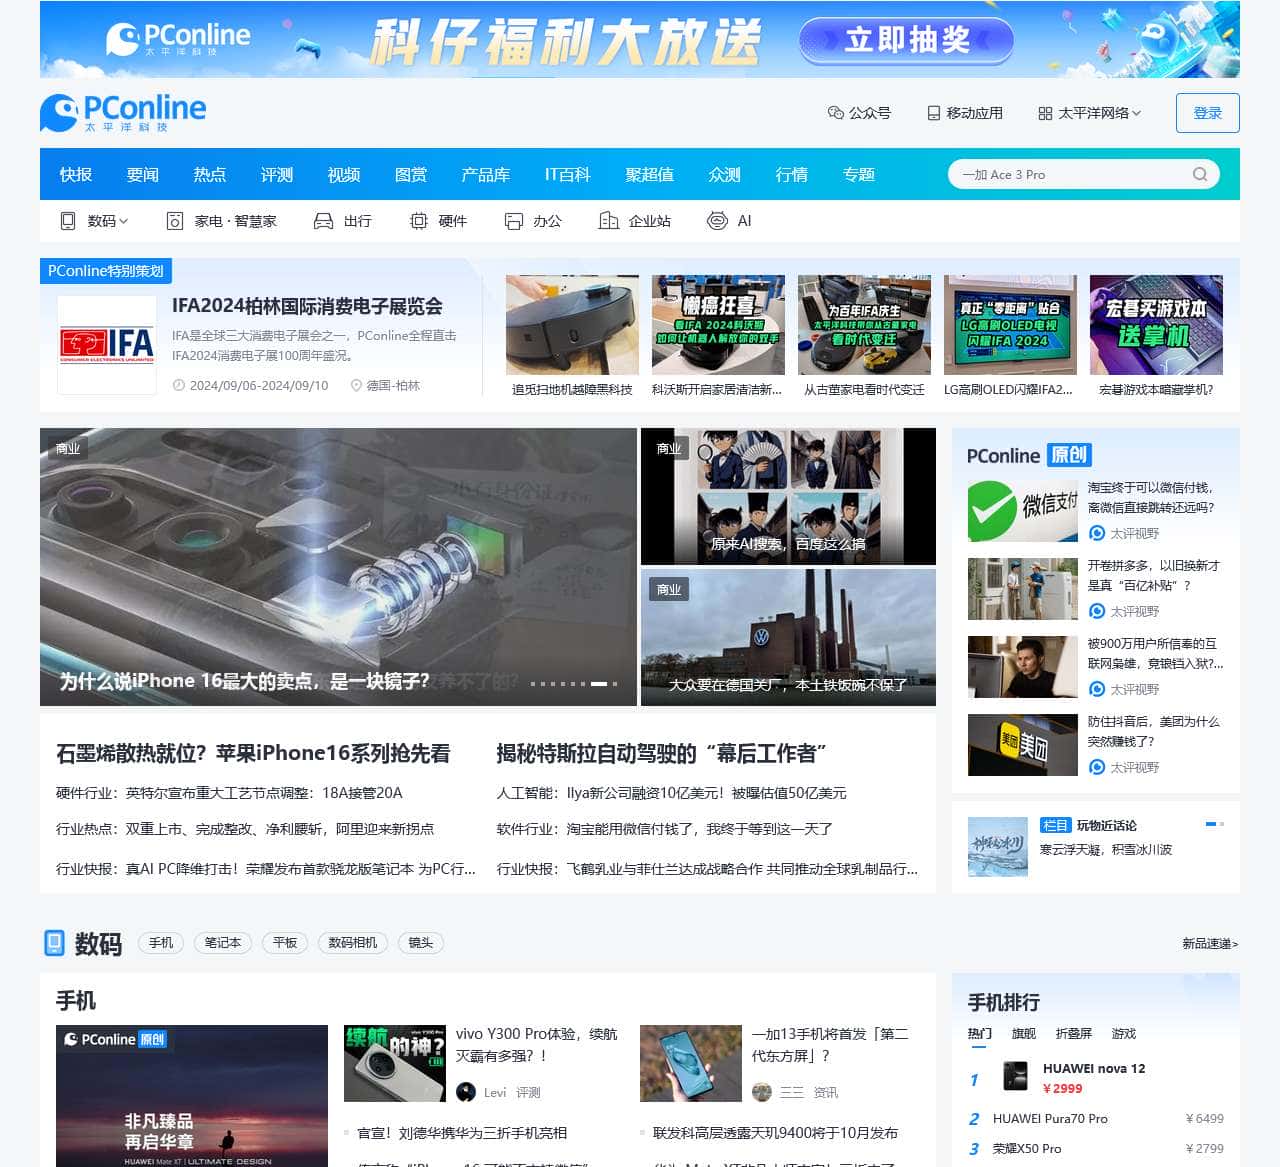Open HUAWEI nova 12 ranking entry
Screen dimensions: 1280x1167
tap(1094, 1069)
